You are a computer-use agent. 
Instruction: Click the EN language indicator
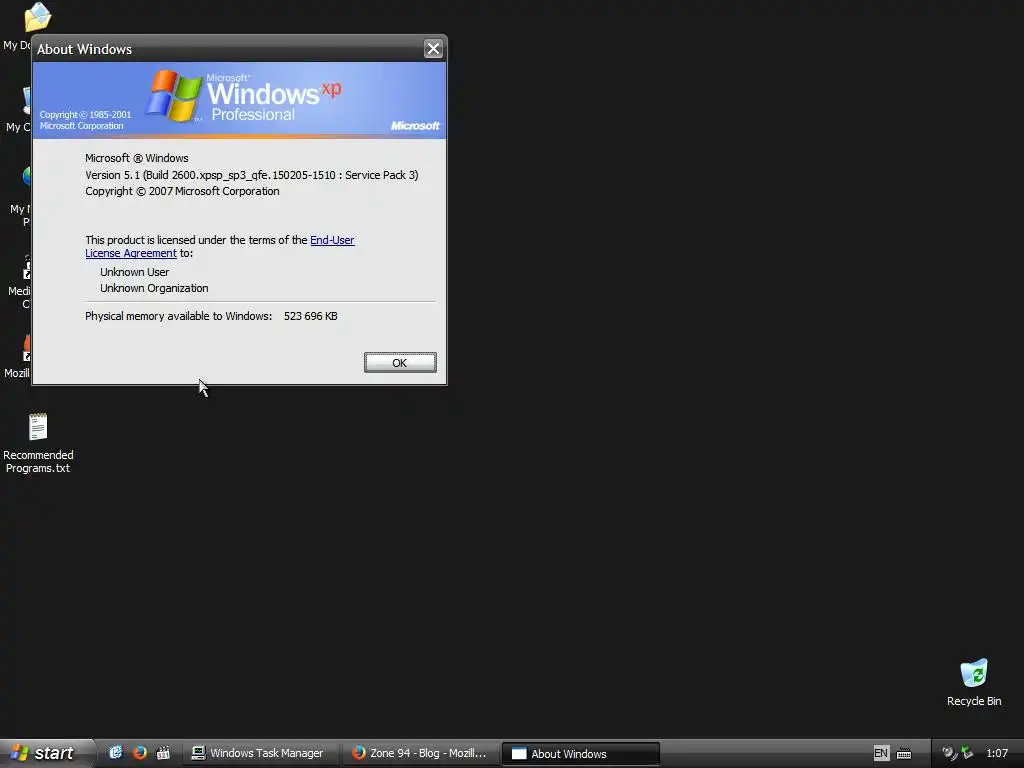[880, 753]
